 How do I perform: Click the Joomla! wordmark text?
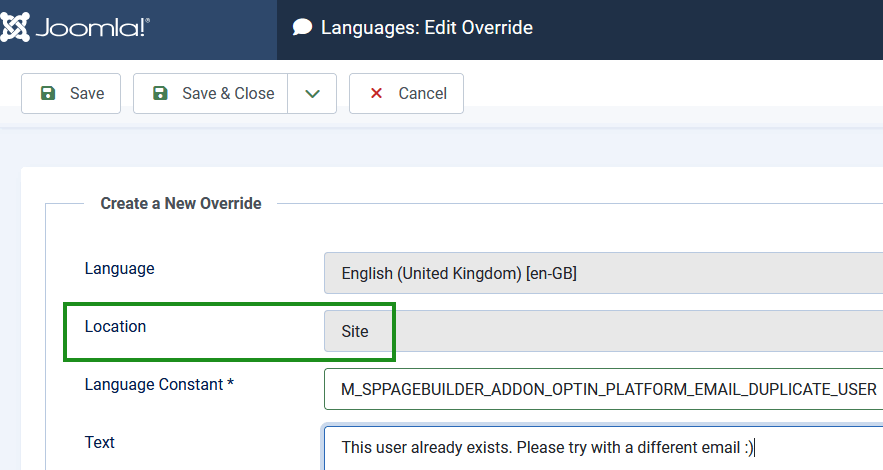coord(92,28)
